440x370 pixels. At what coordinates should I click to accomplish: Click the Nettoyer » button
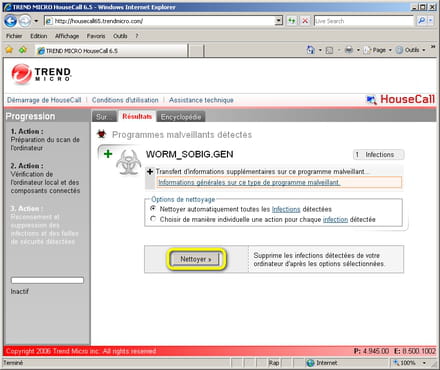click(196, 259)
